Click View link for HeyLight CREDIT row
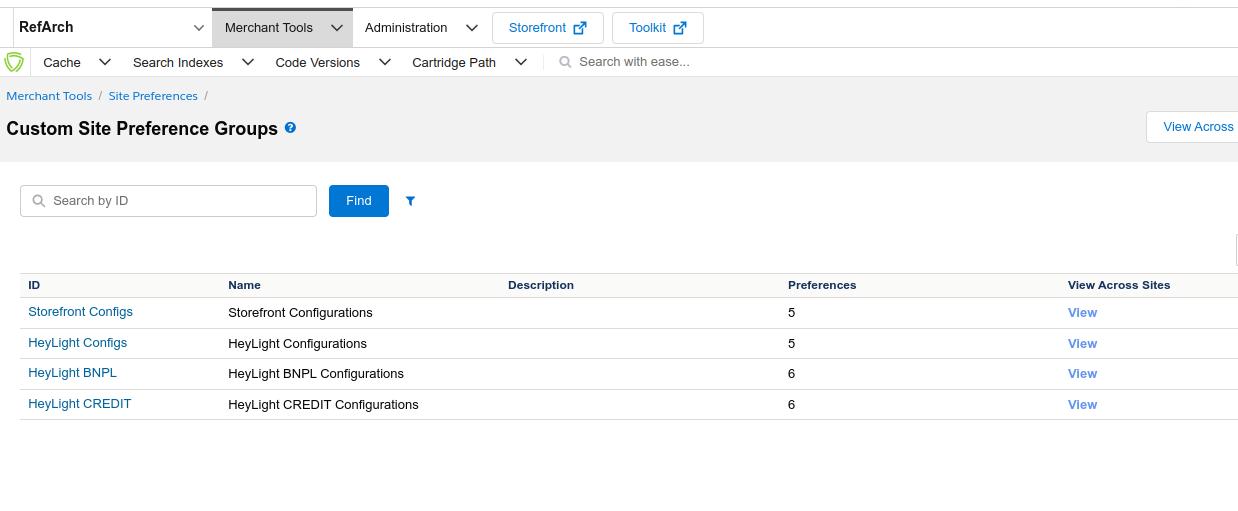 1082,405
